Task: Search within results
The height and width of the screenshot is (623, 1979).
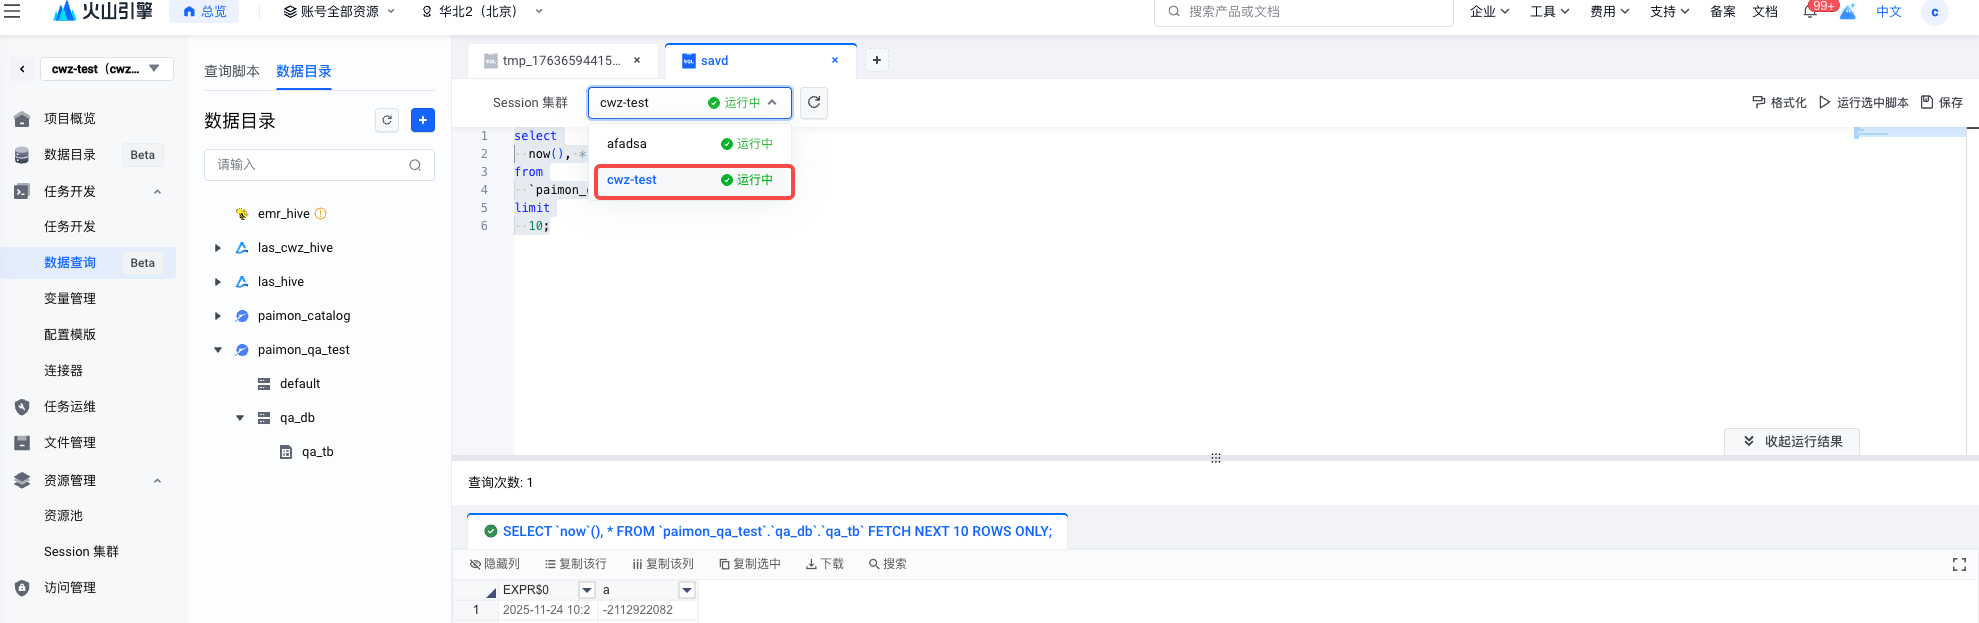Action: pos(888,564)
